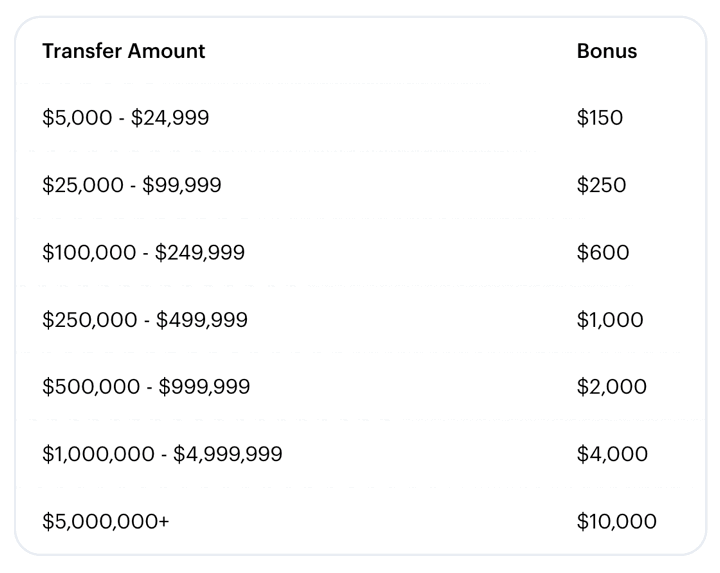
Task: Click the $4,999,999 upper limit text
Action: tap(228, 454)
